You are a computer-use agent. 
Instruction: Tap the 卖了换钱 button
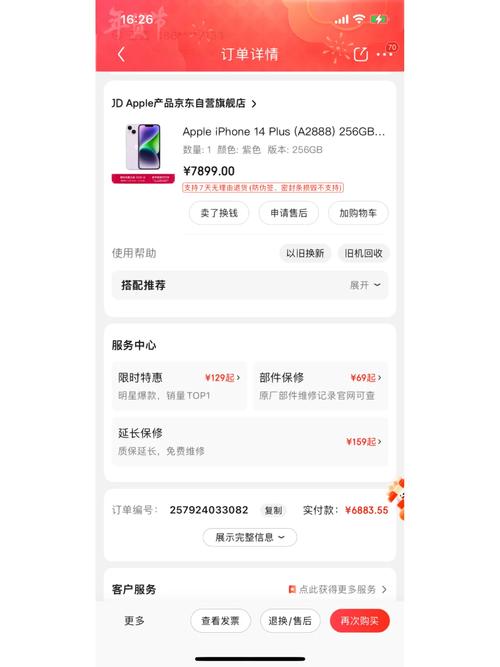coord(219,213)
